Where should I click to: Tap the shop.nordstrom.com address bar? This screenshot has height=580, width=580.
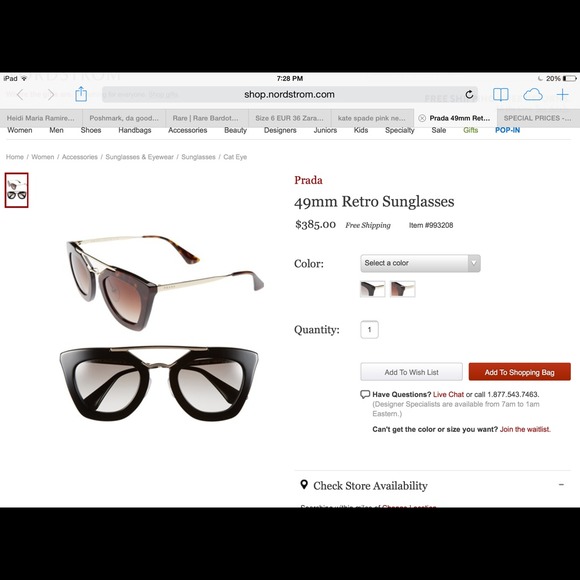(290, 94)
